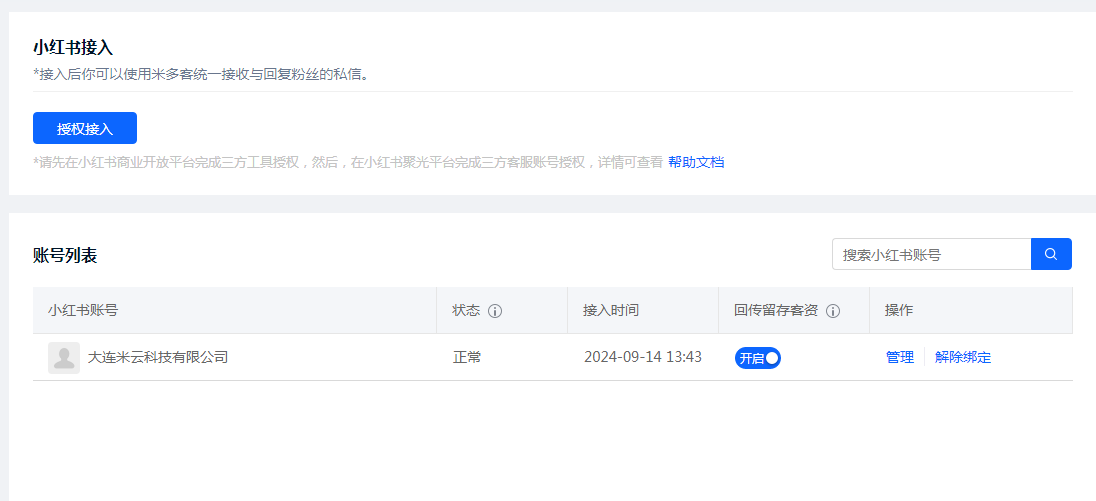Click the 小红书账号 column header
Image resolution: width=1096 pixels, height=501 pixels.
pyautogui.click(x=83, y=310)
